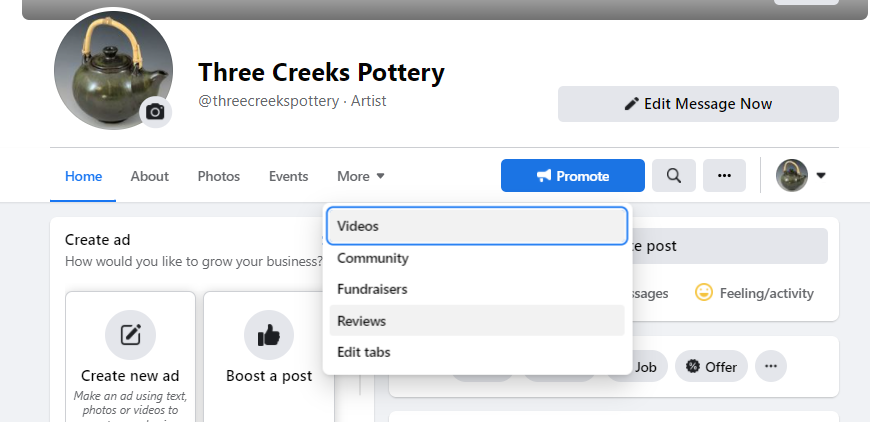The width and height of the screenshot is (870, 422).
Task: Click the camera icon on profile picture
Action: point(155,112)
